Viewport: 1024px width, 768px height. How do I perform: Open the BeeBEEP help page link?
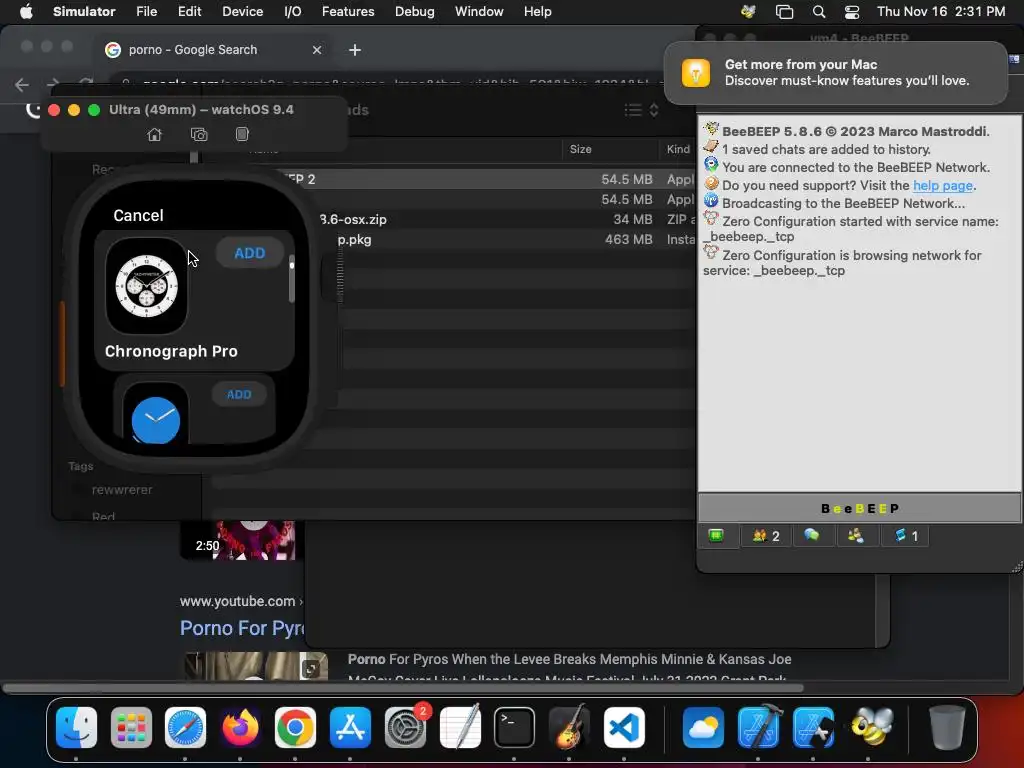(x=943, y=185)
